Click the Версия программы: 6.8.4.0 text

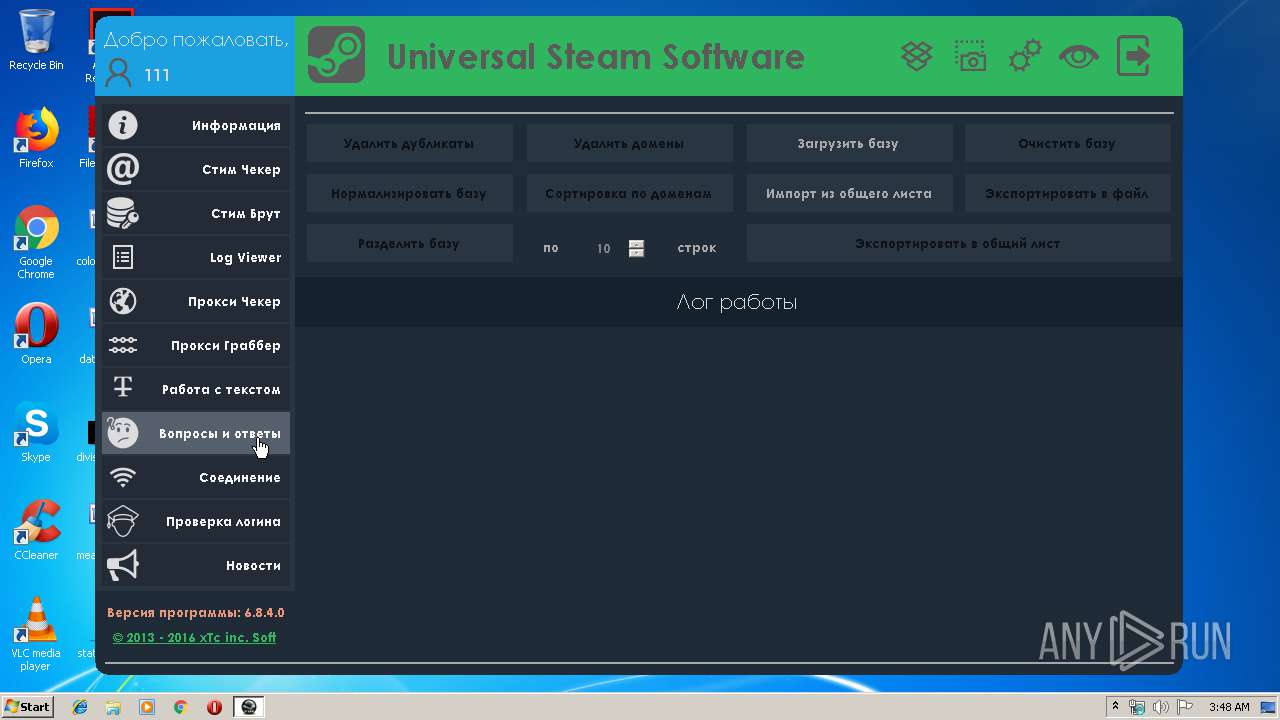click(x=196, y=612)
